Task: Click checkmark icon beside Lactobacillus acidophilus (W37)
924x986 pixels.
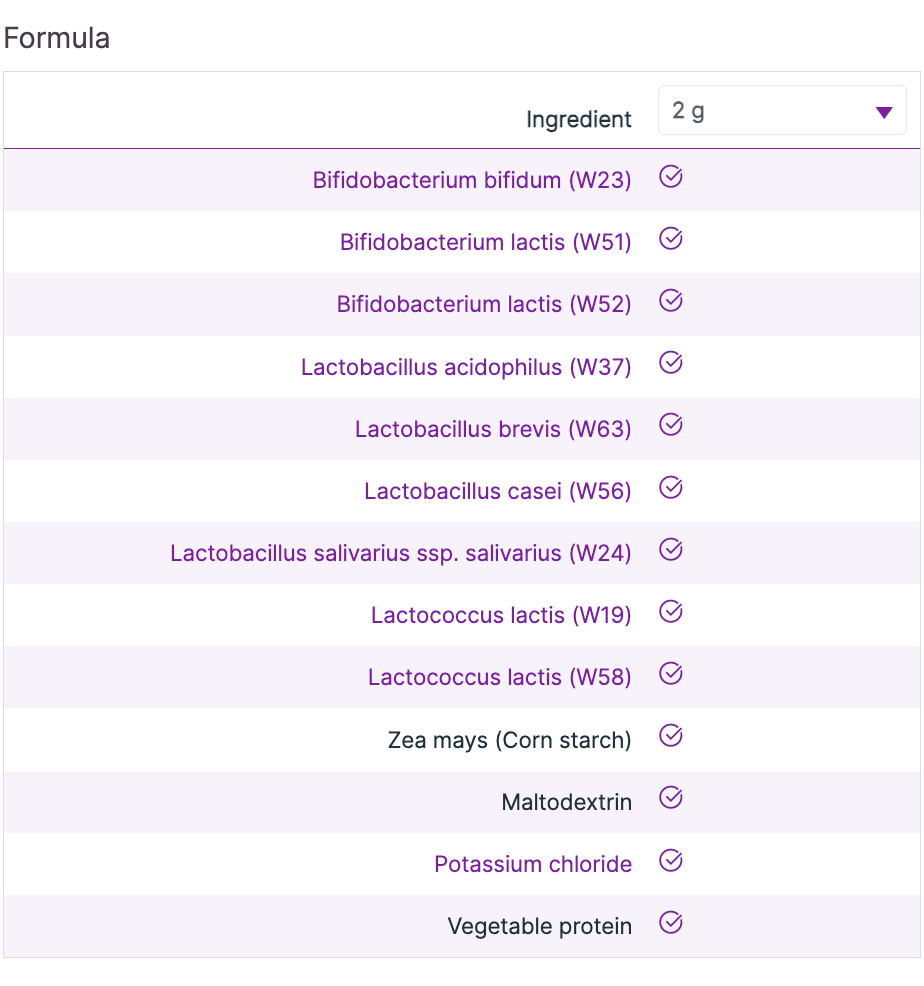Action: coord(671,364)
